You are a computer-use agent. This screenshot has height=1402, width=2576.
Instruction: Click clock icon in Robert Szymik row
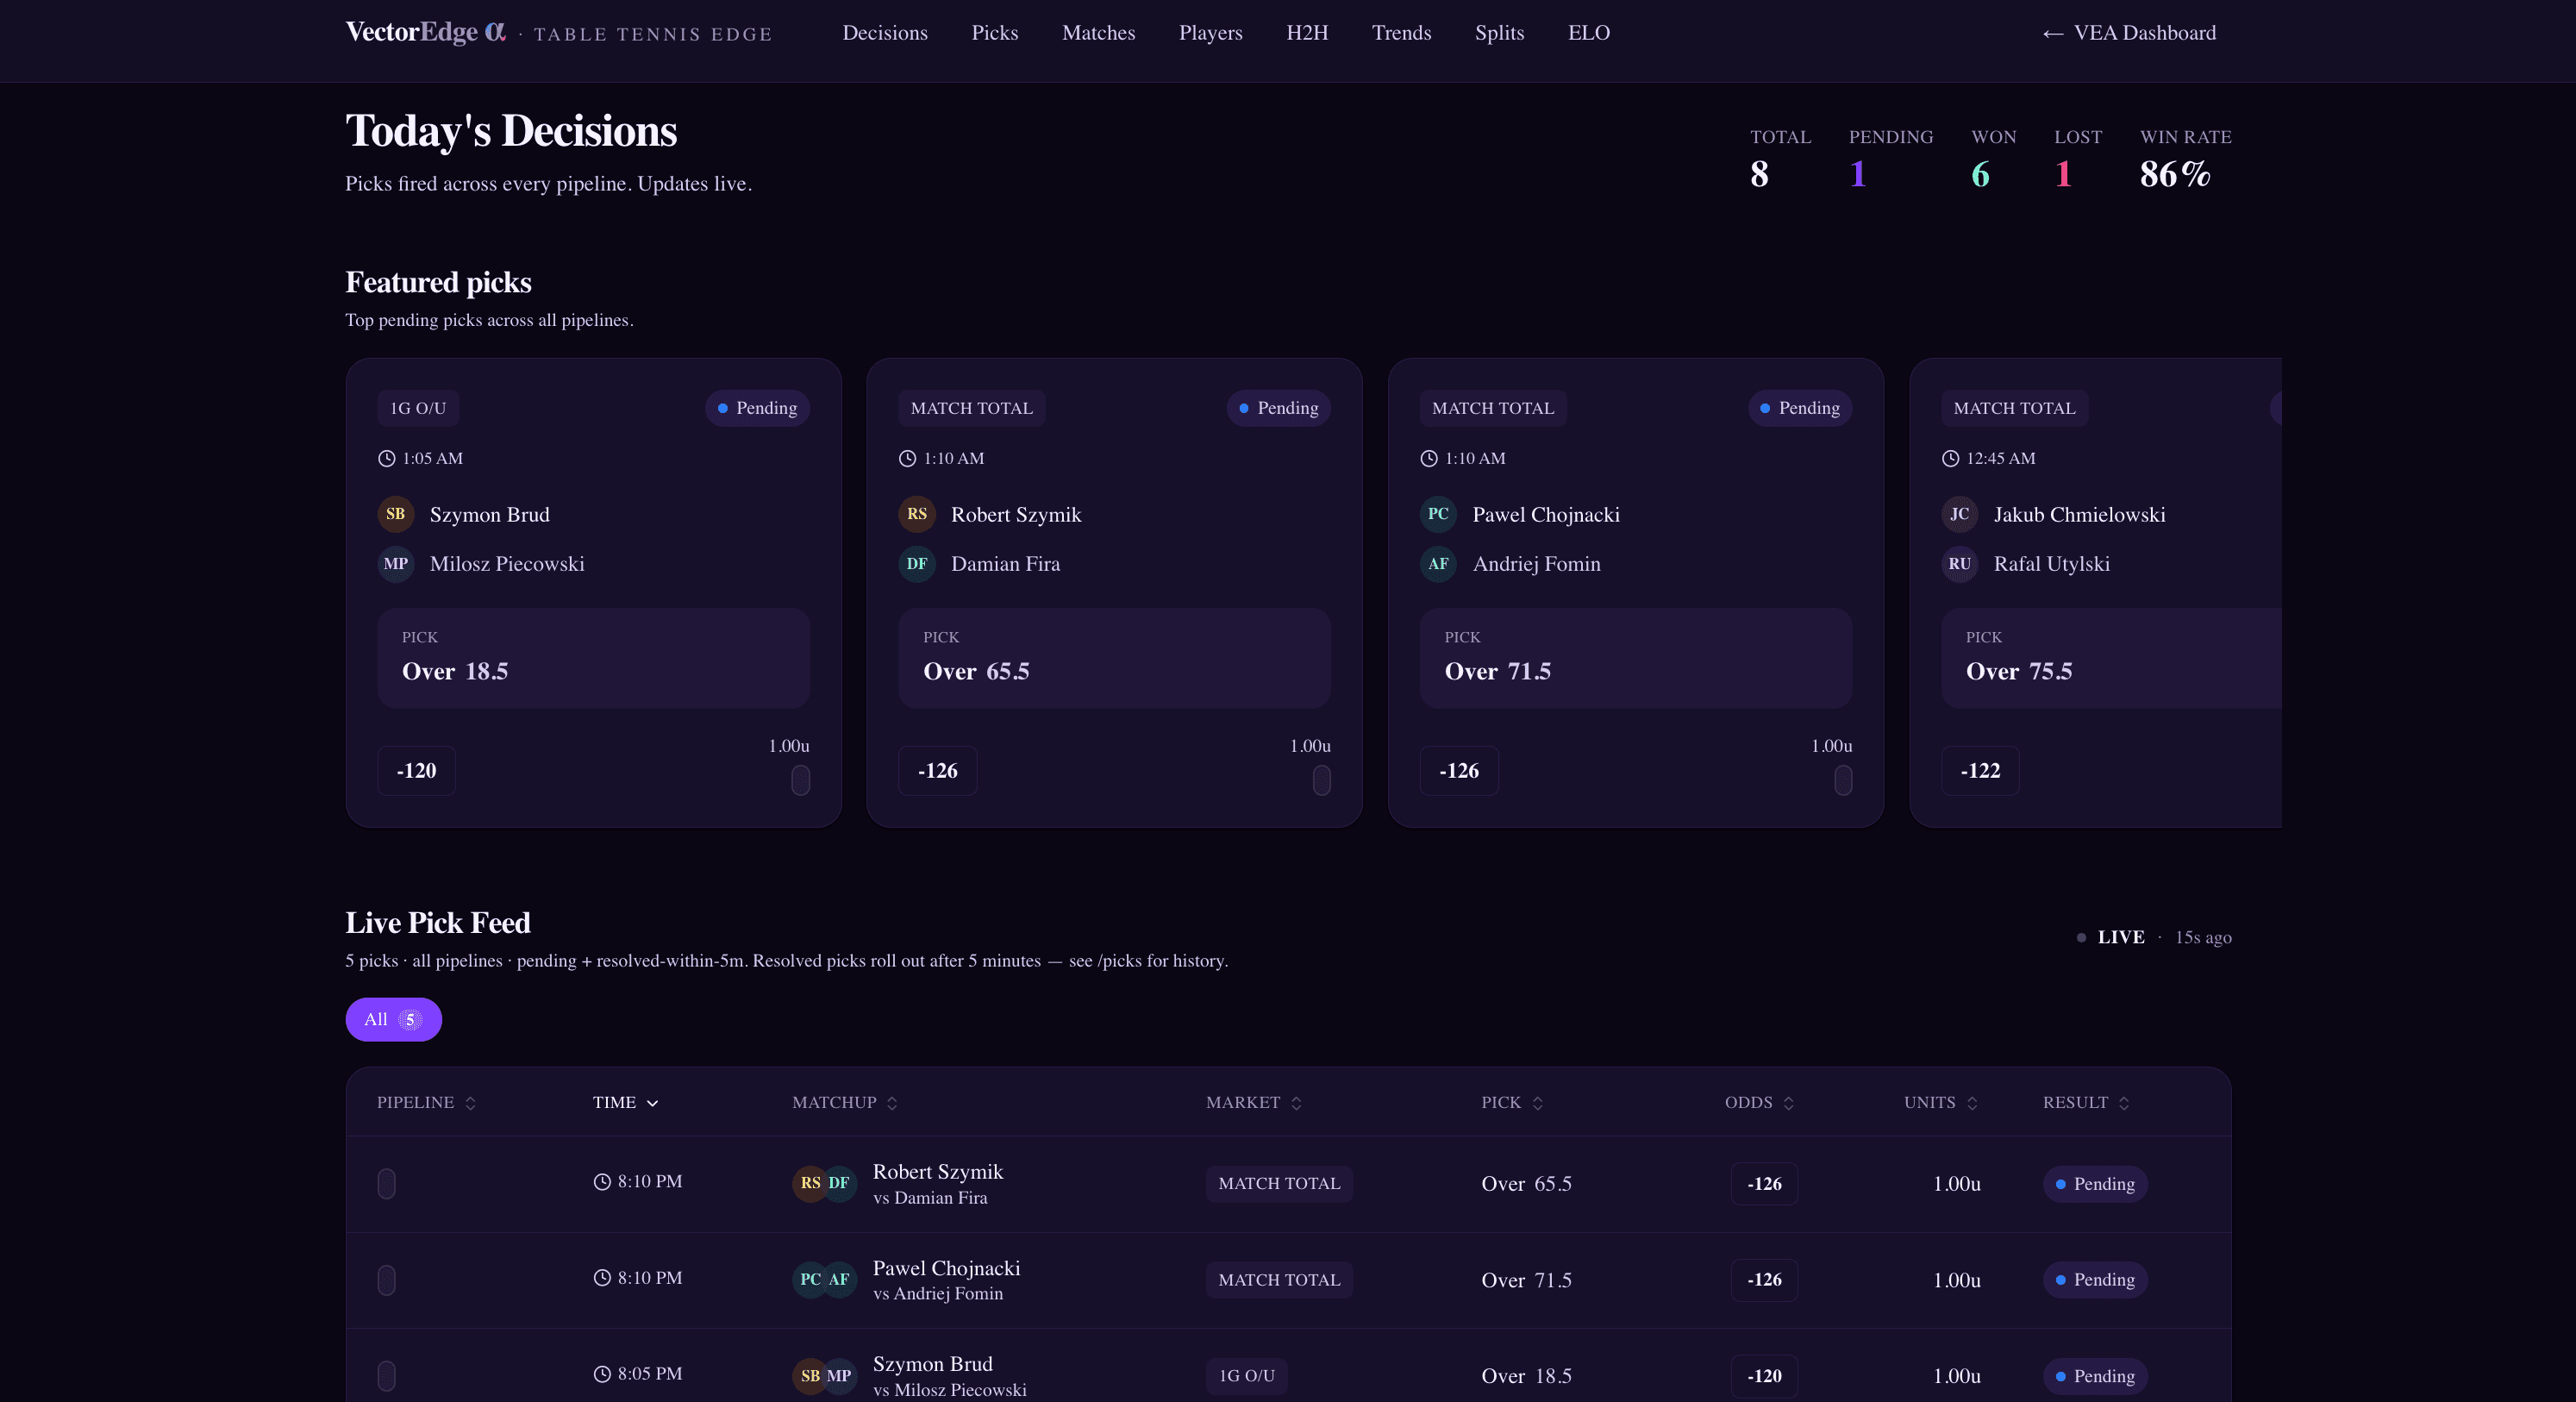pyautogui.click(x=601, y=1182)
